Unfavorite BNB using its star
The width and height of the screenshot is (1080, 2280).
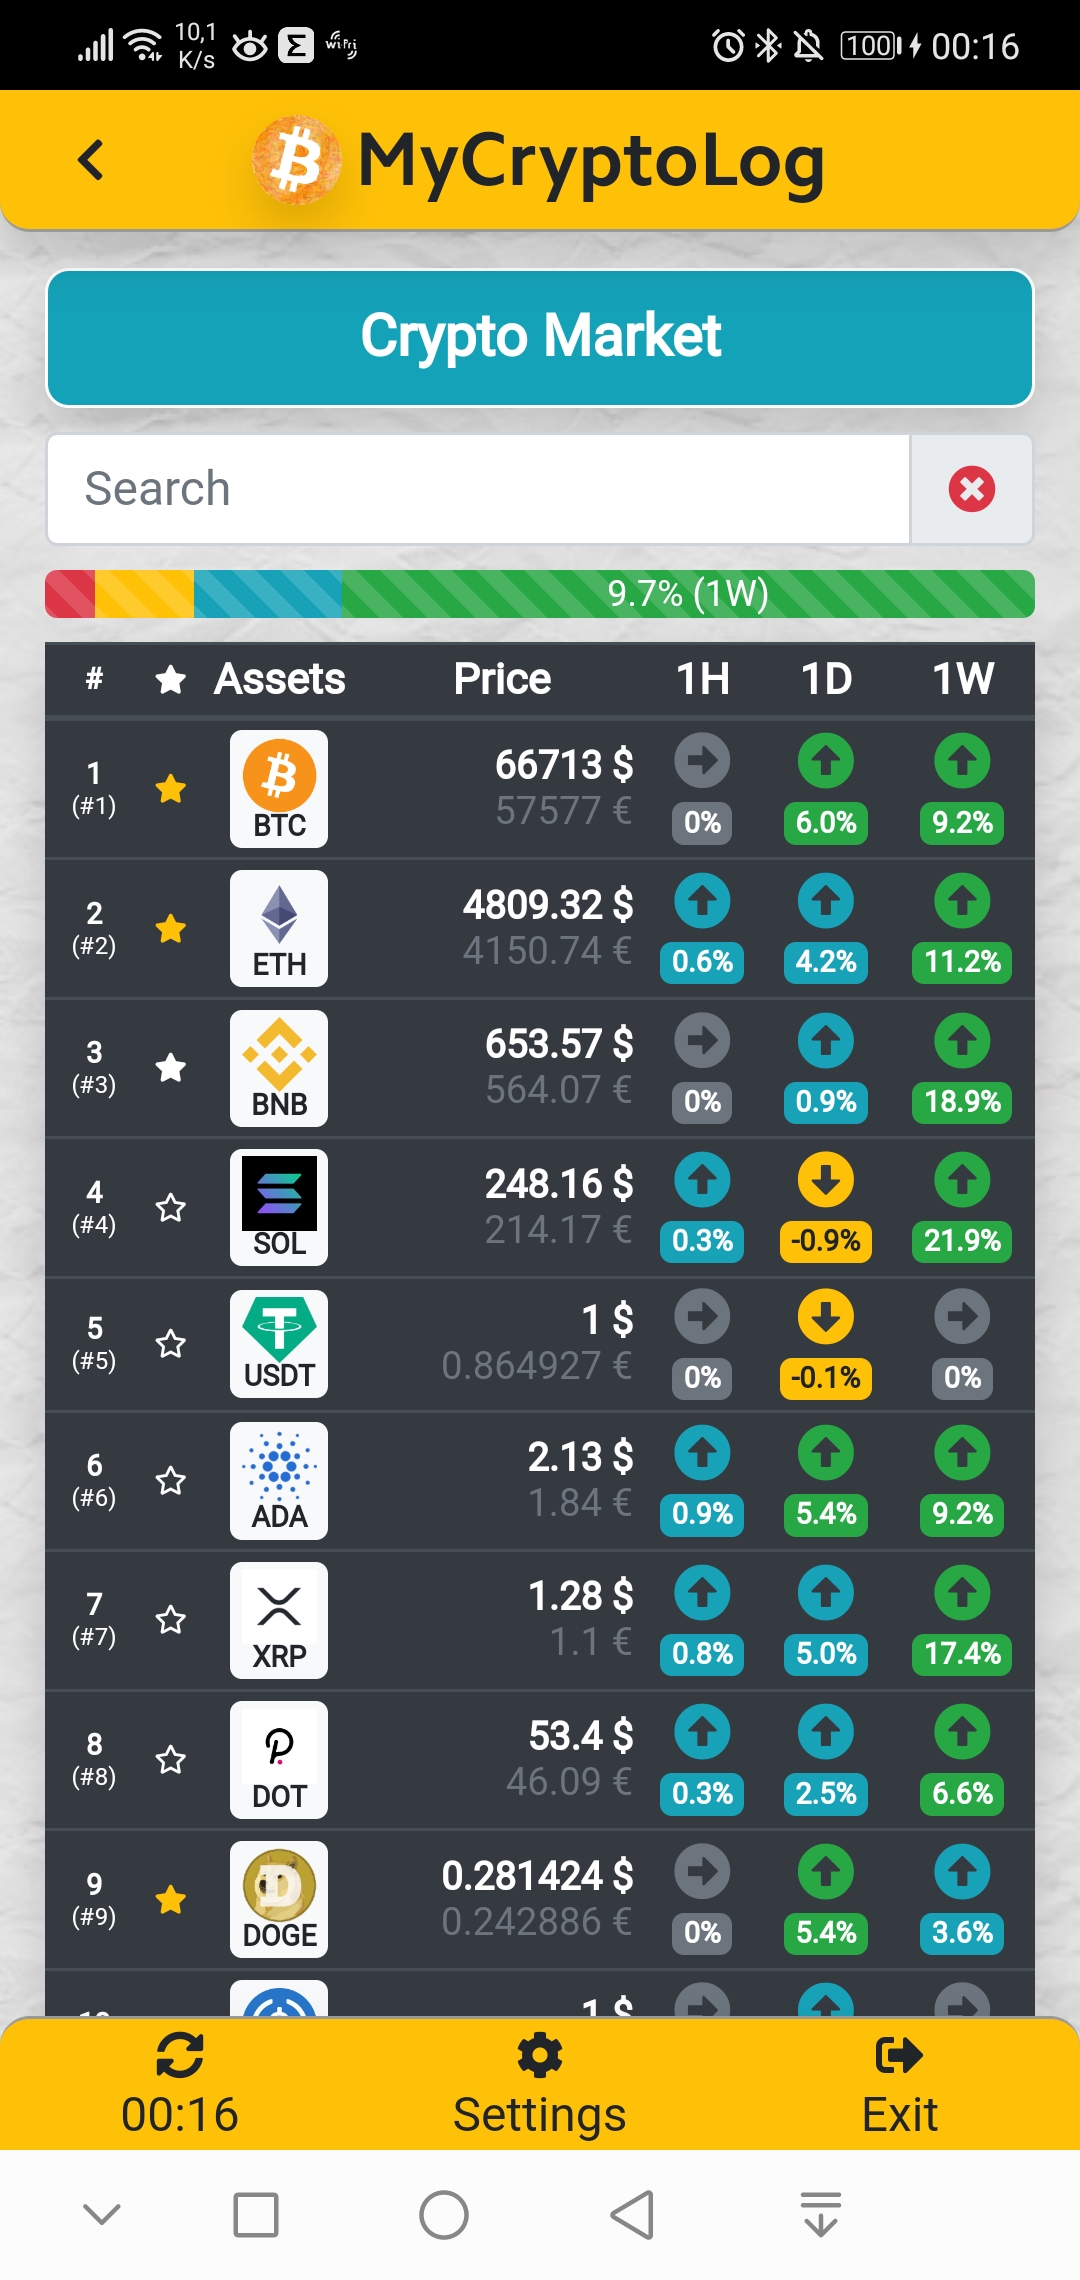pos(171,1068)
